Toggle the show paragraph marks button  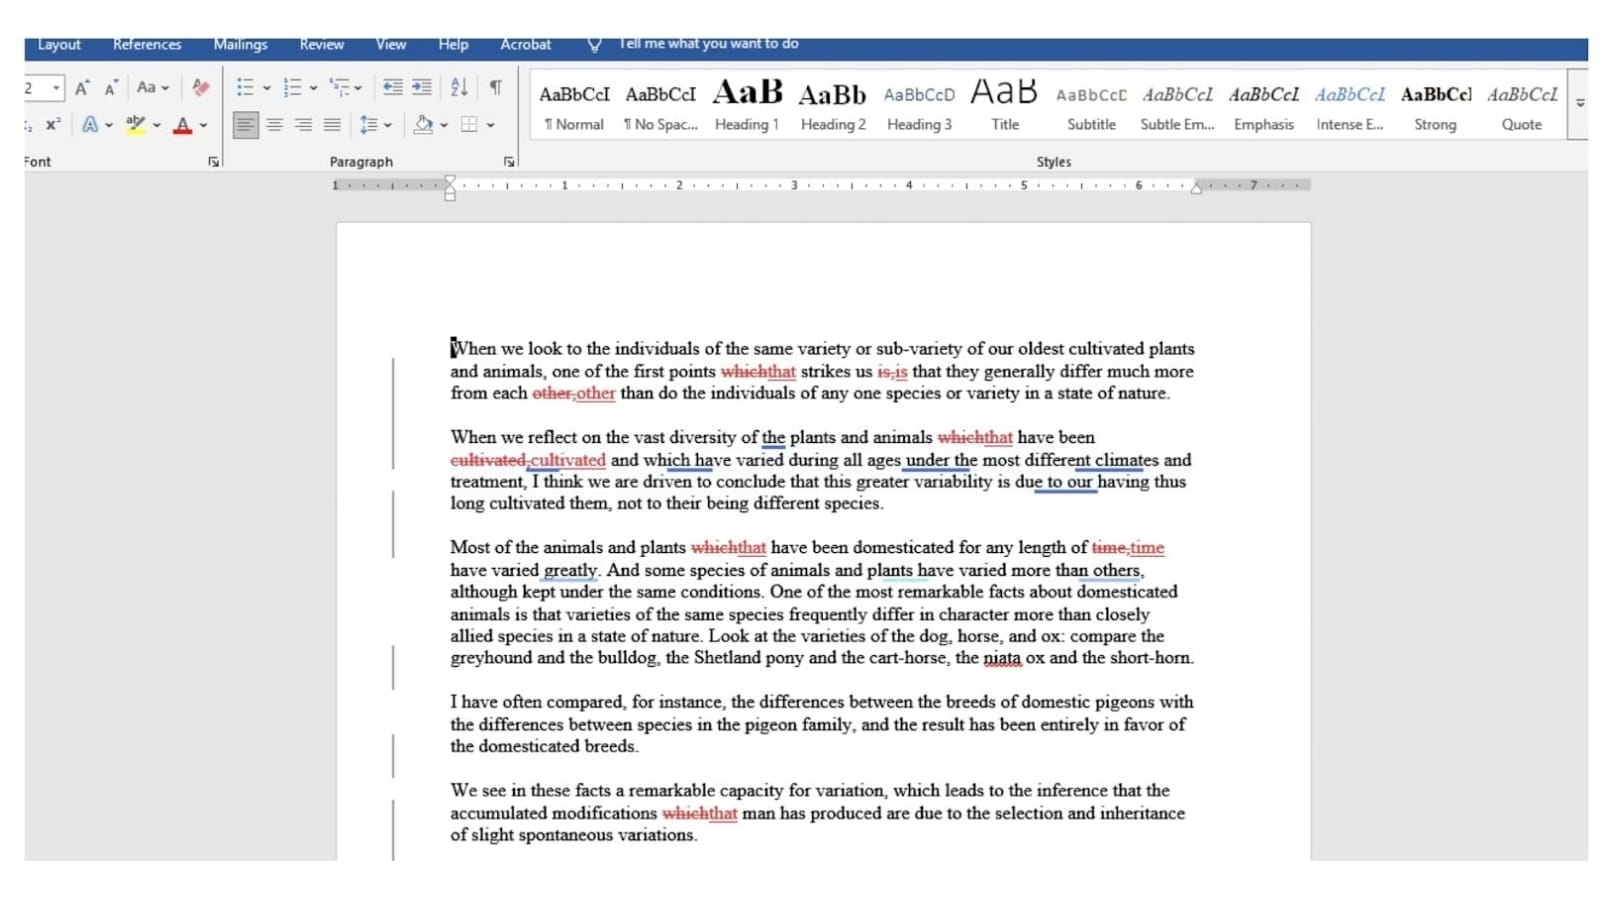click(495, 88)
